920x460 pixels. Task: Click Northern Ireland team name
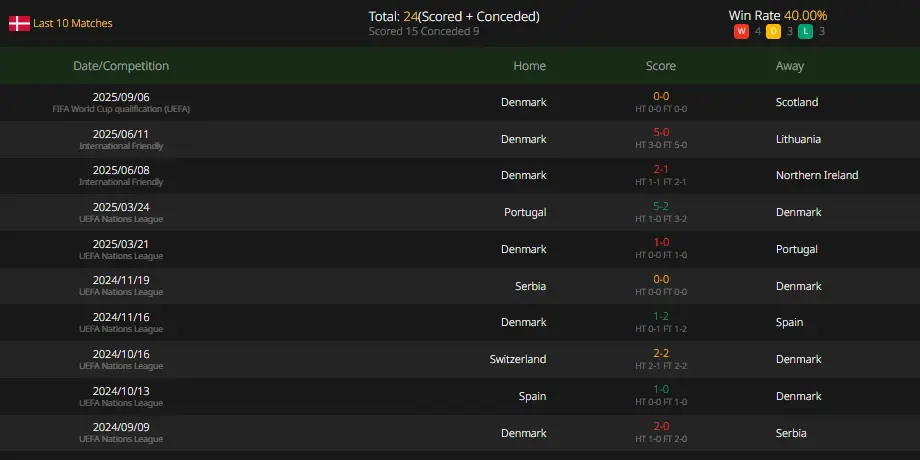[817, 175]
